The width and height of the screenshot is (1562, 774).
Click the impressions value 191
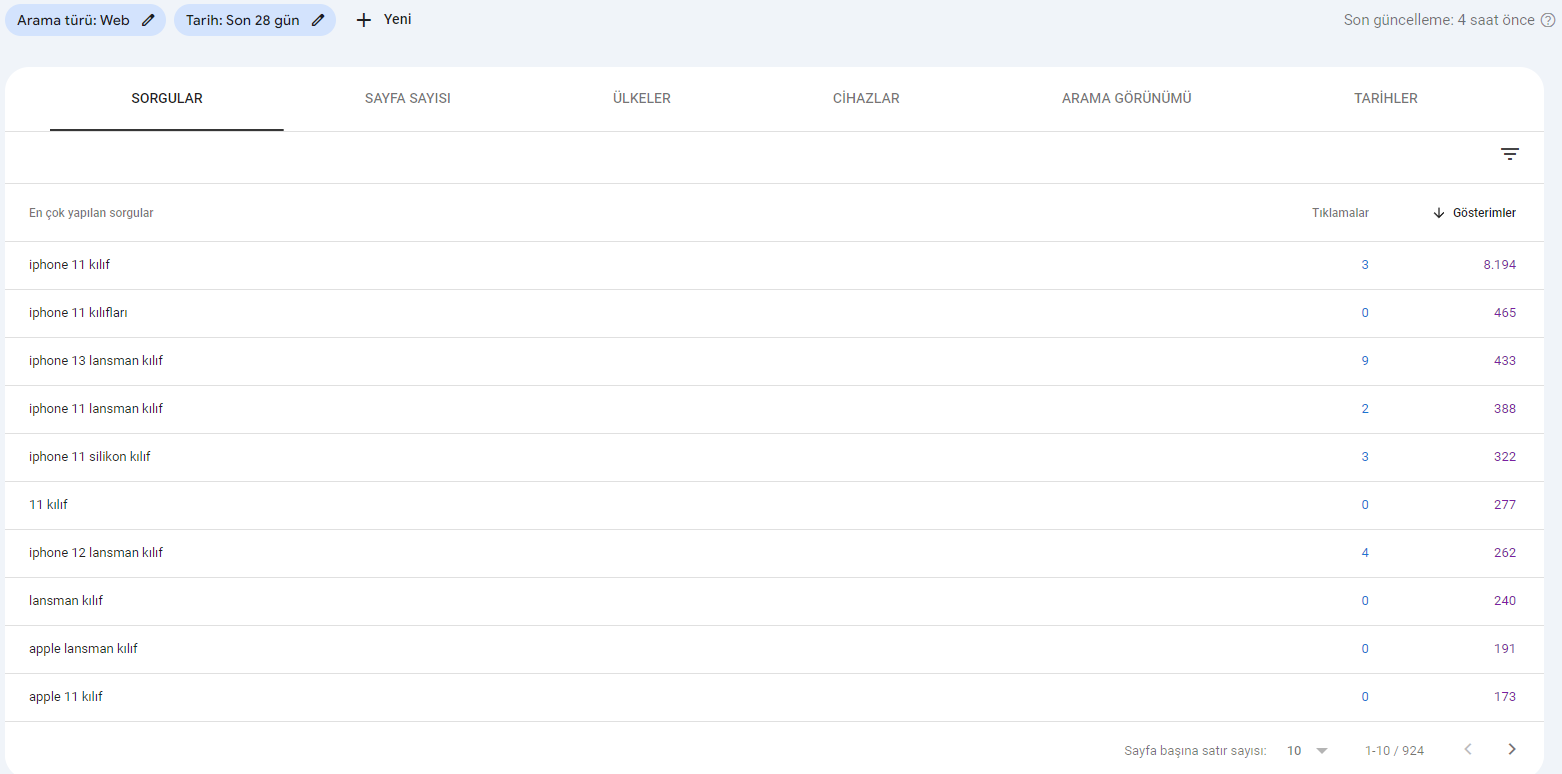(x=1505, y=649)
